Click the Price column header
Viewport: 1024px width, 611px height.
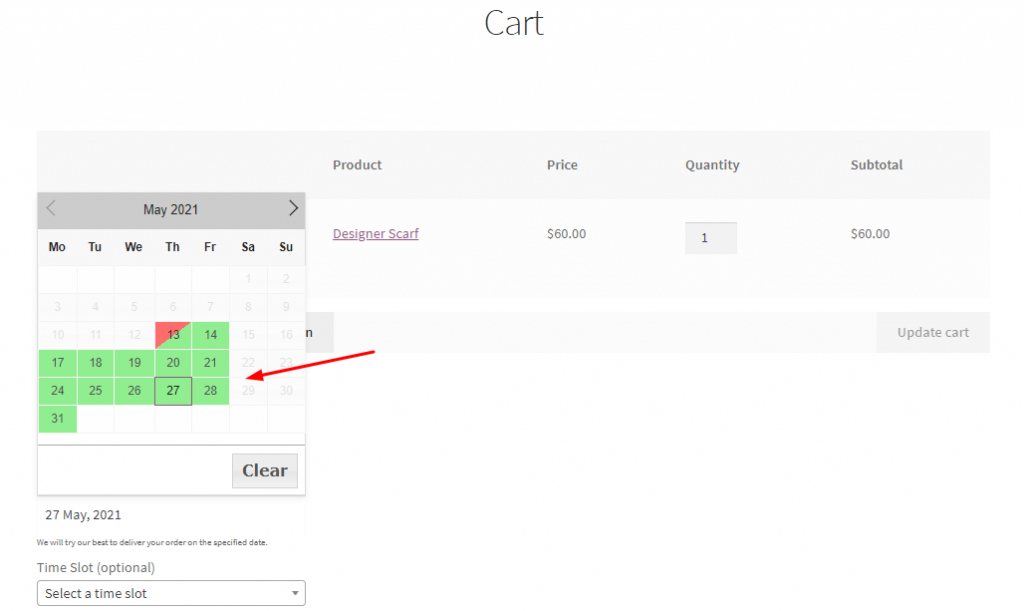click(x=562, y=164)
